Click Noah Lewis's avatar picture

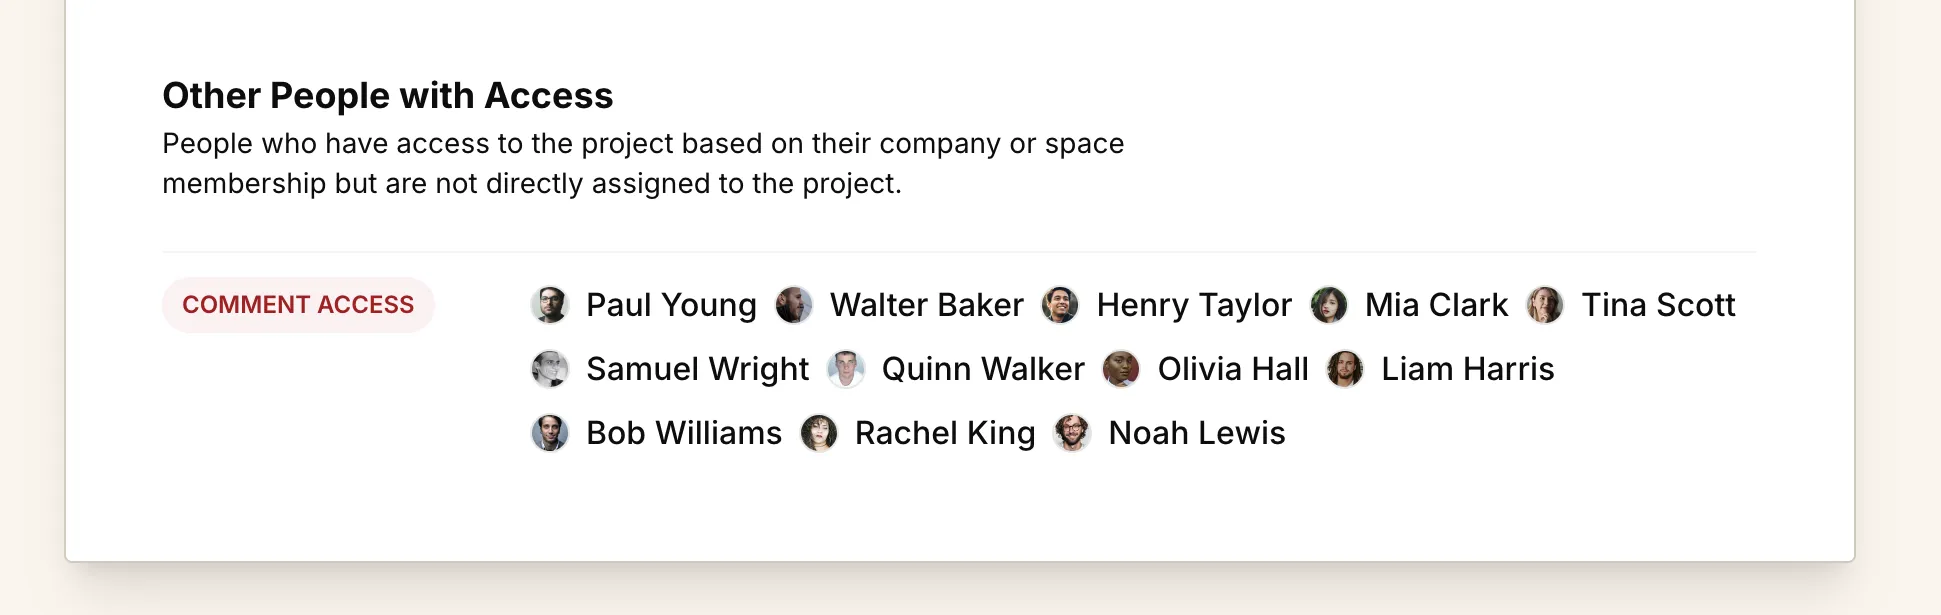tap(1072, 433)
